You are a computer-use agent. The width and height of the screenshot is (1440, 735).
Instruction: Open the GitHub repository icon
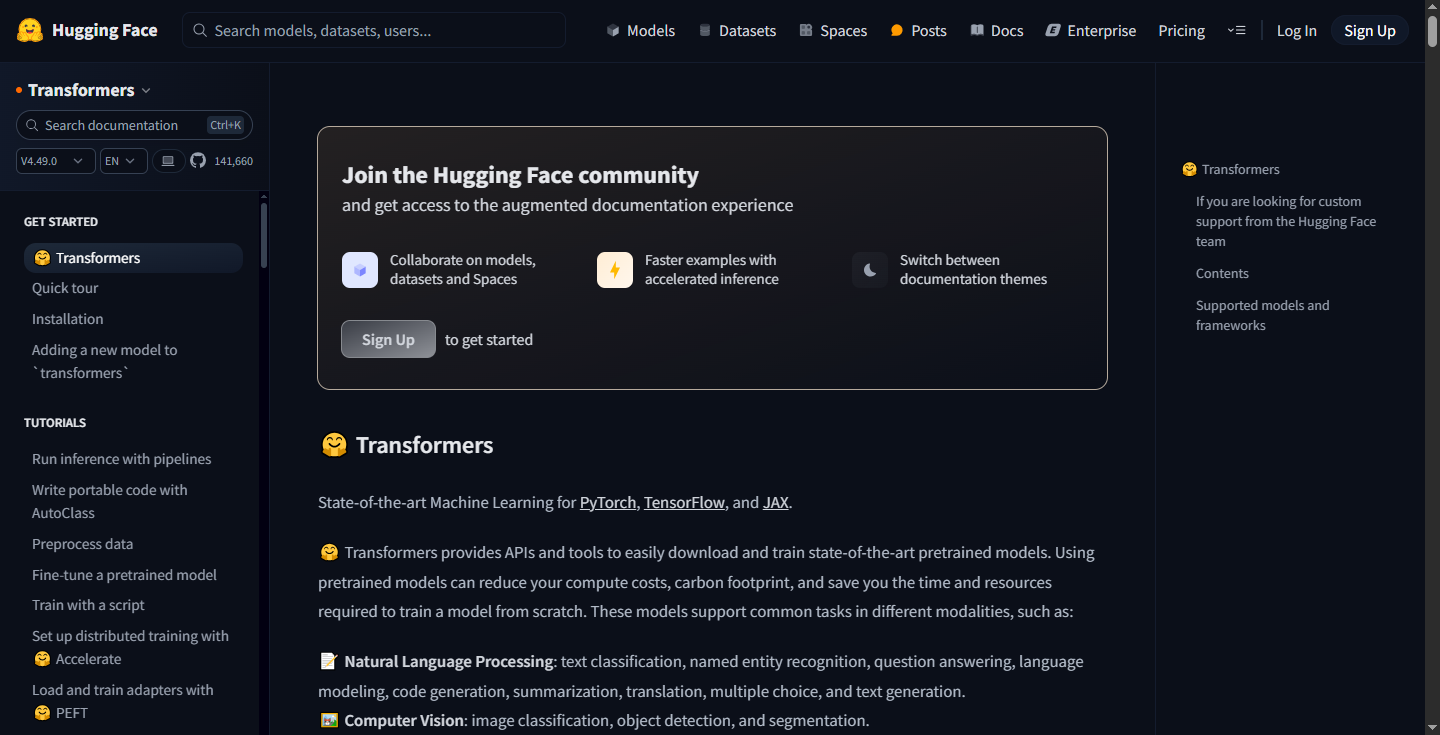point(198,160)
